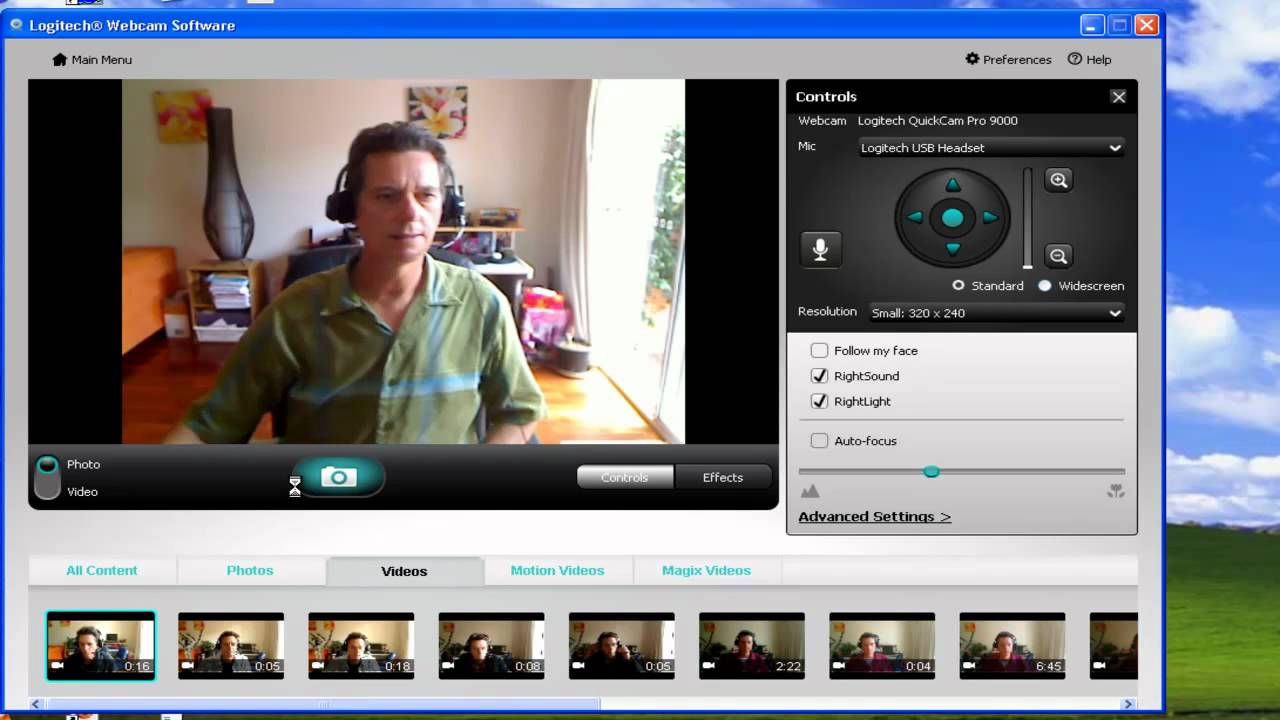Switch to the Photos tab
This screenshot has height=720, width=1280.
pos(250,570)
